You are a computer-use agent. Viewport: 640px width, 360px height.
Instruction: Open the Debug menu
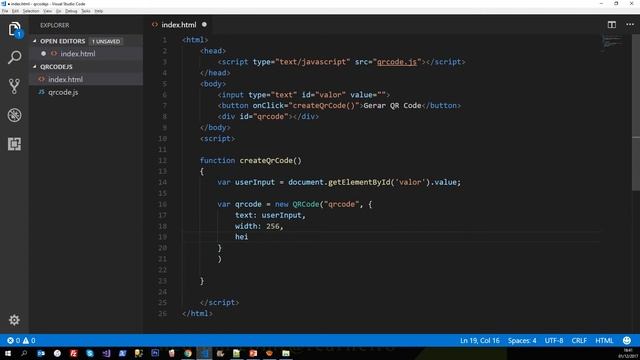click(x=71, y=11)
